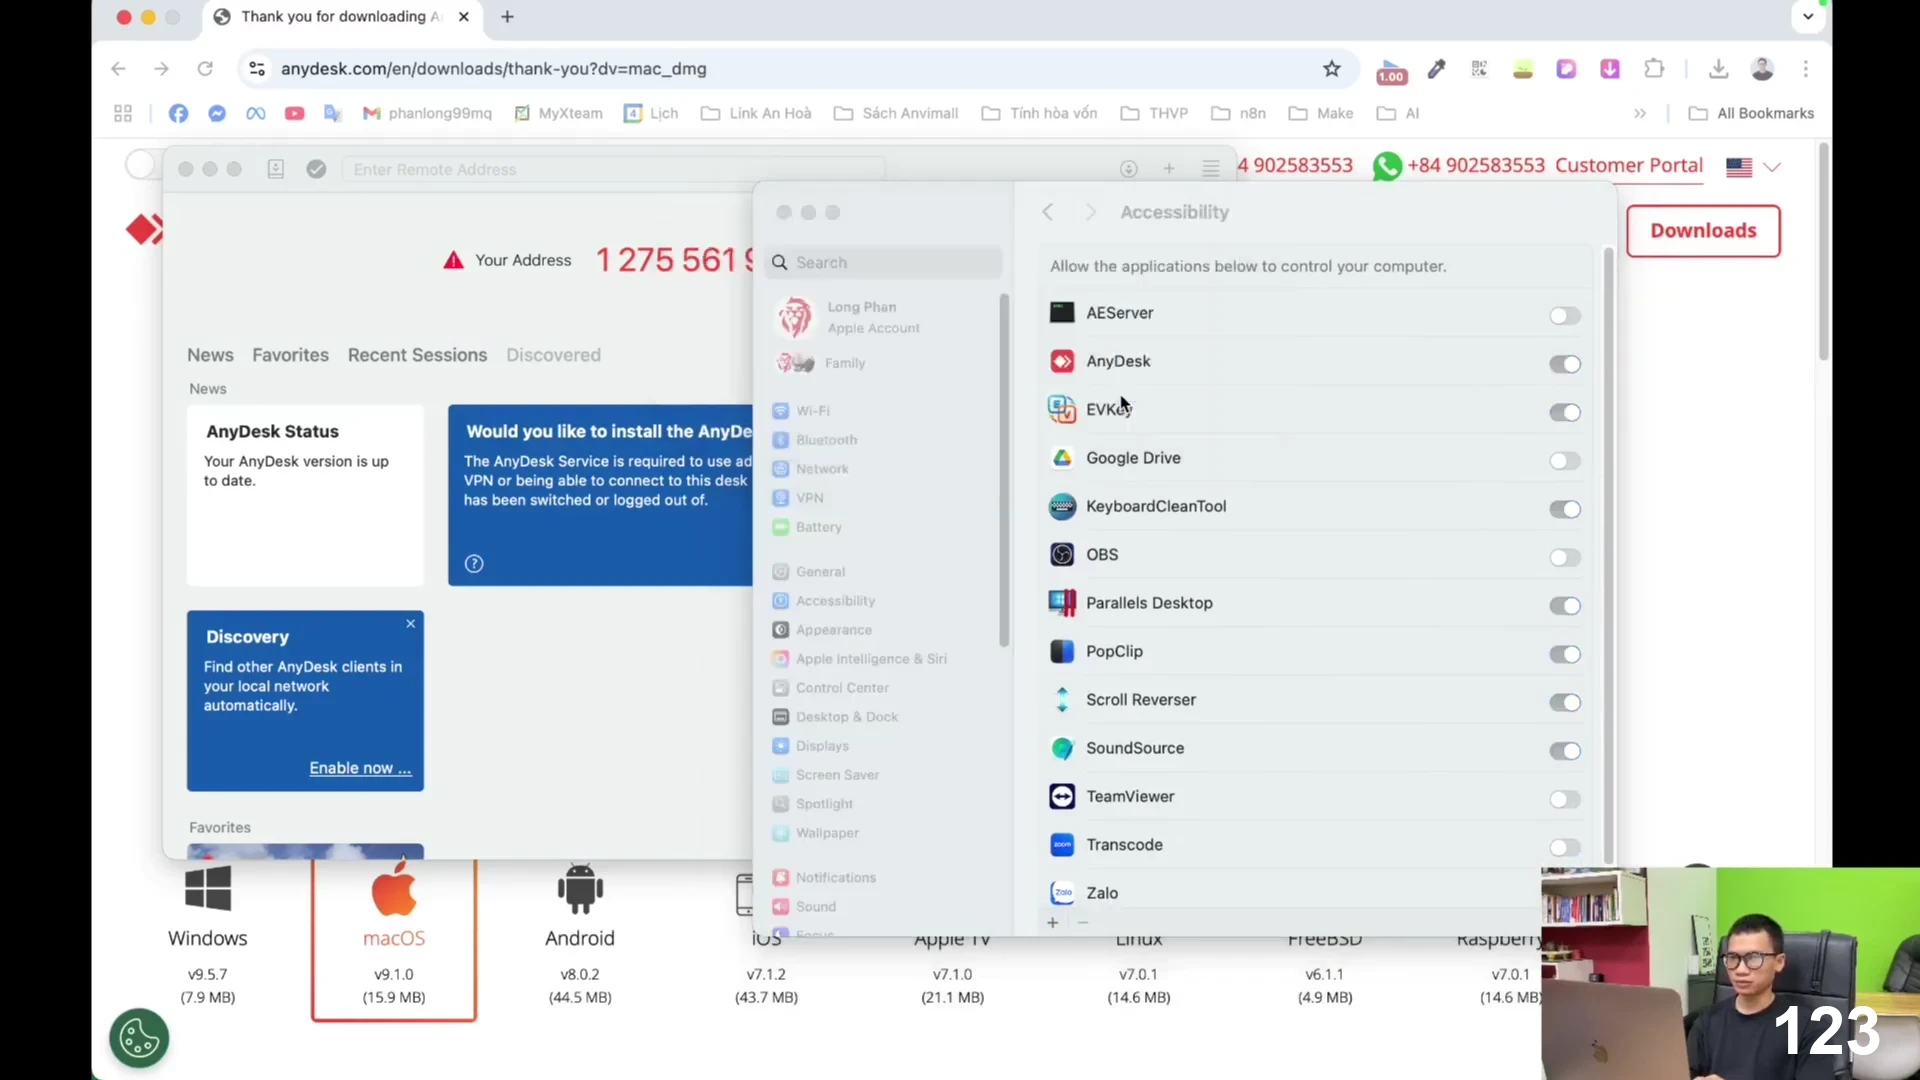This screenshot has height=1080, width=1920.
Task: Go back in System Settings
Action: [x=1047, y=212]
